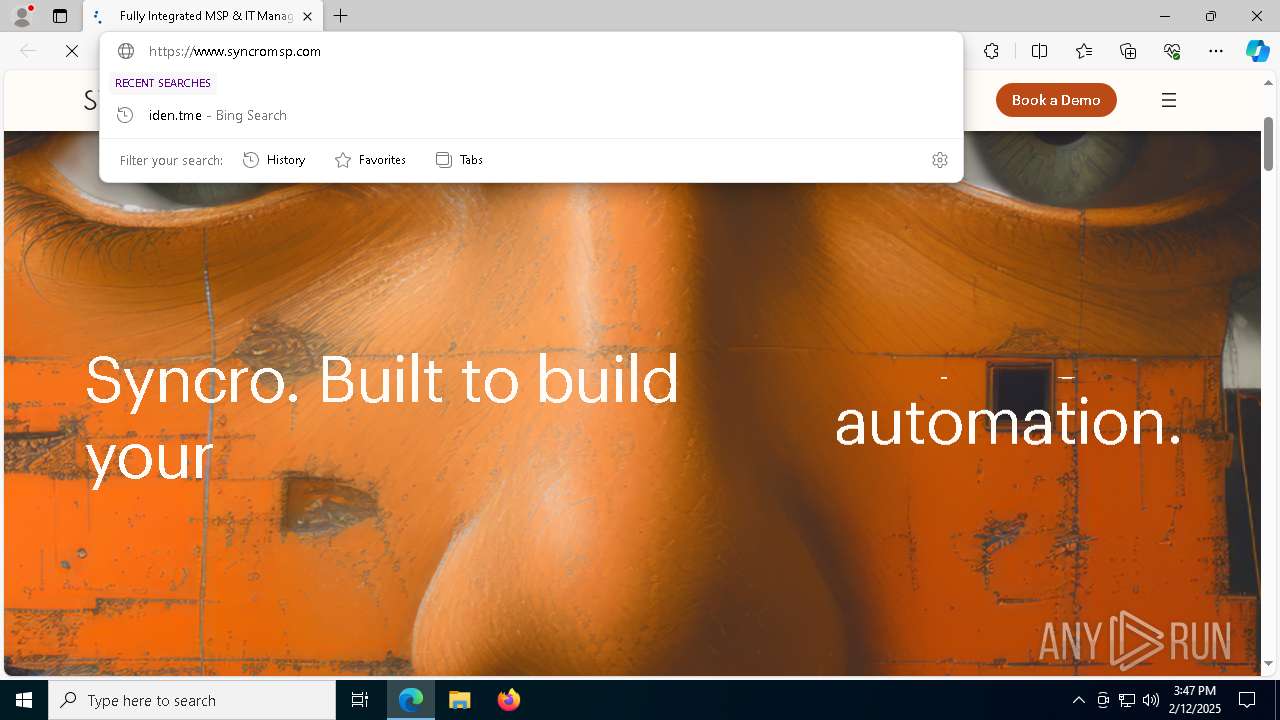
Task: Click the taskbar search box
Action: point(192,700)
